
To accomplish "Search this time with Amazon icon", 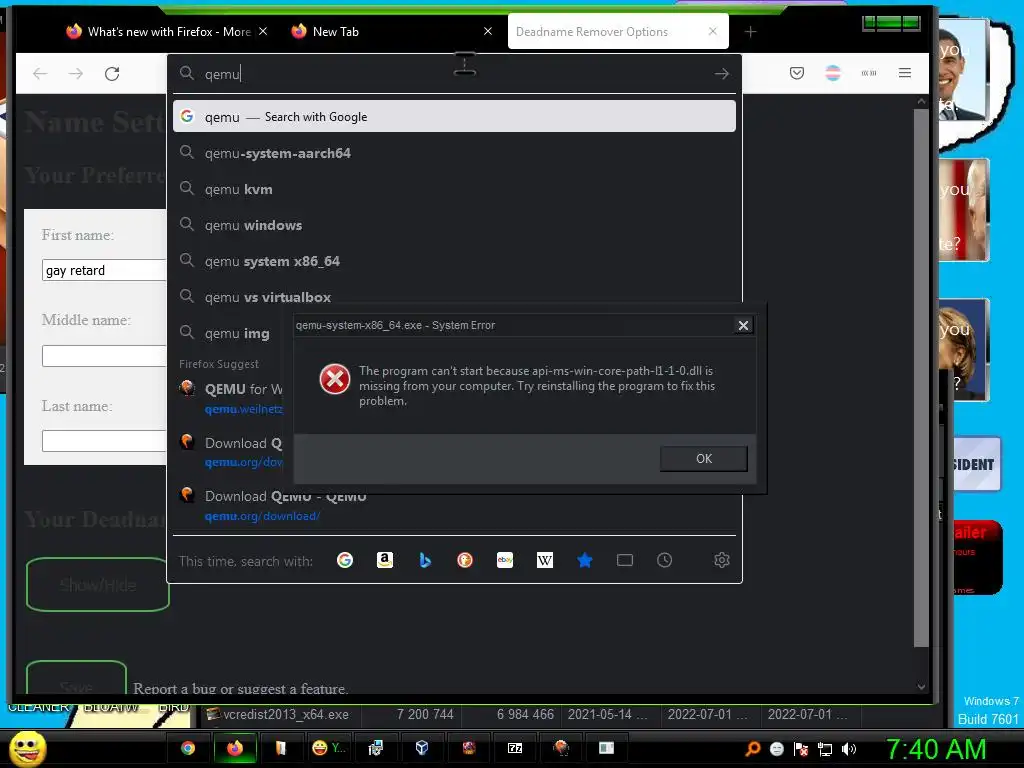I will 385,560.
